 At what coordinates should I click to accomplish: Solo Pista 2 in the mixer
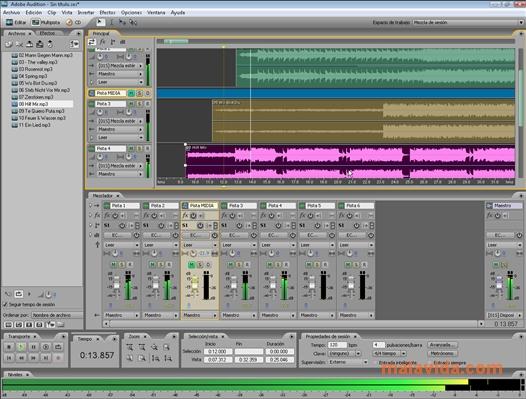(x=161, y=265)
